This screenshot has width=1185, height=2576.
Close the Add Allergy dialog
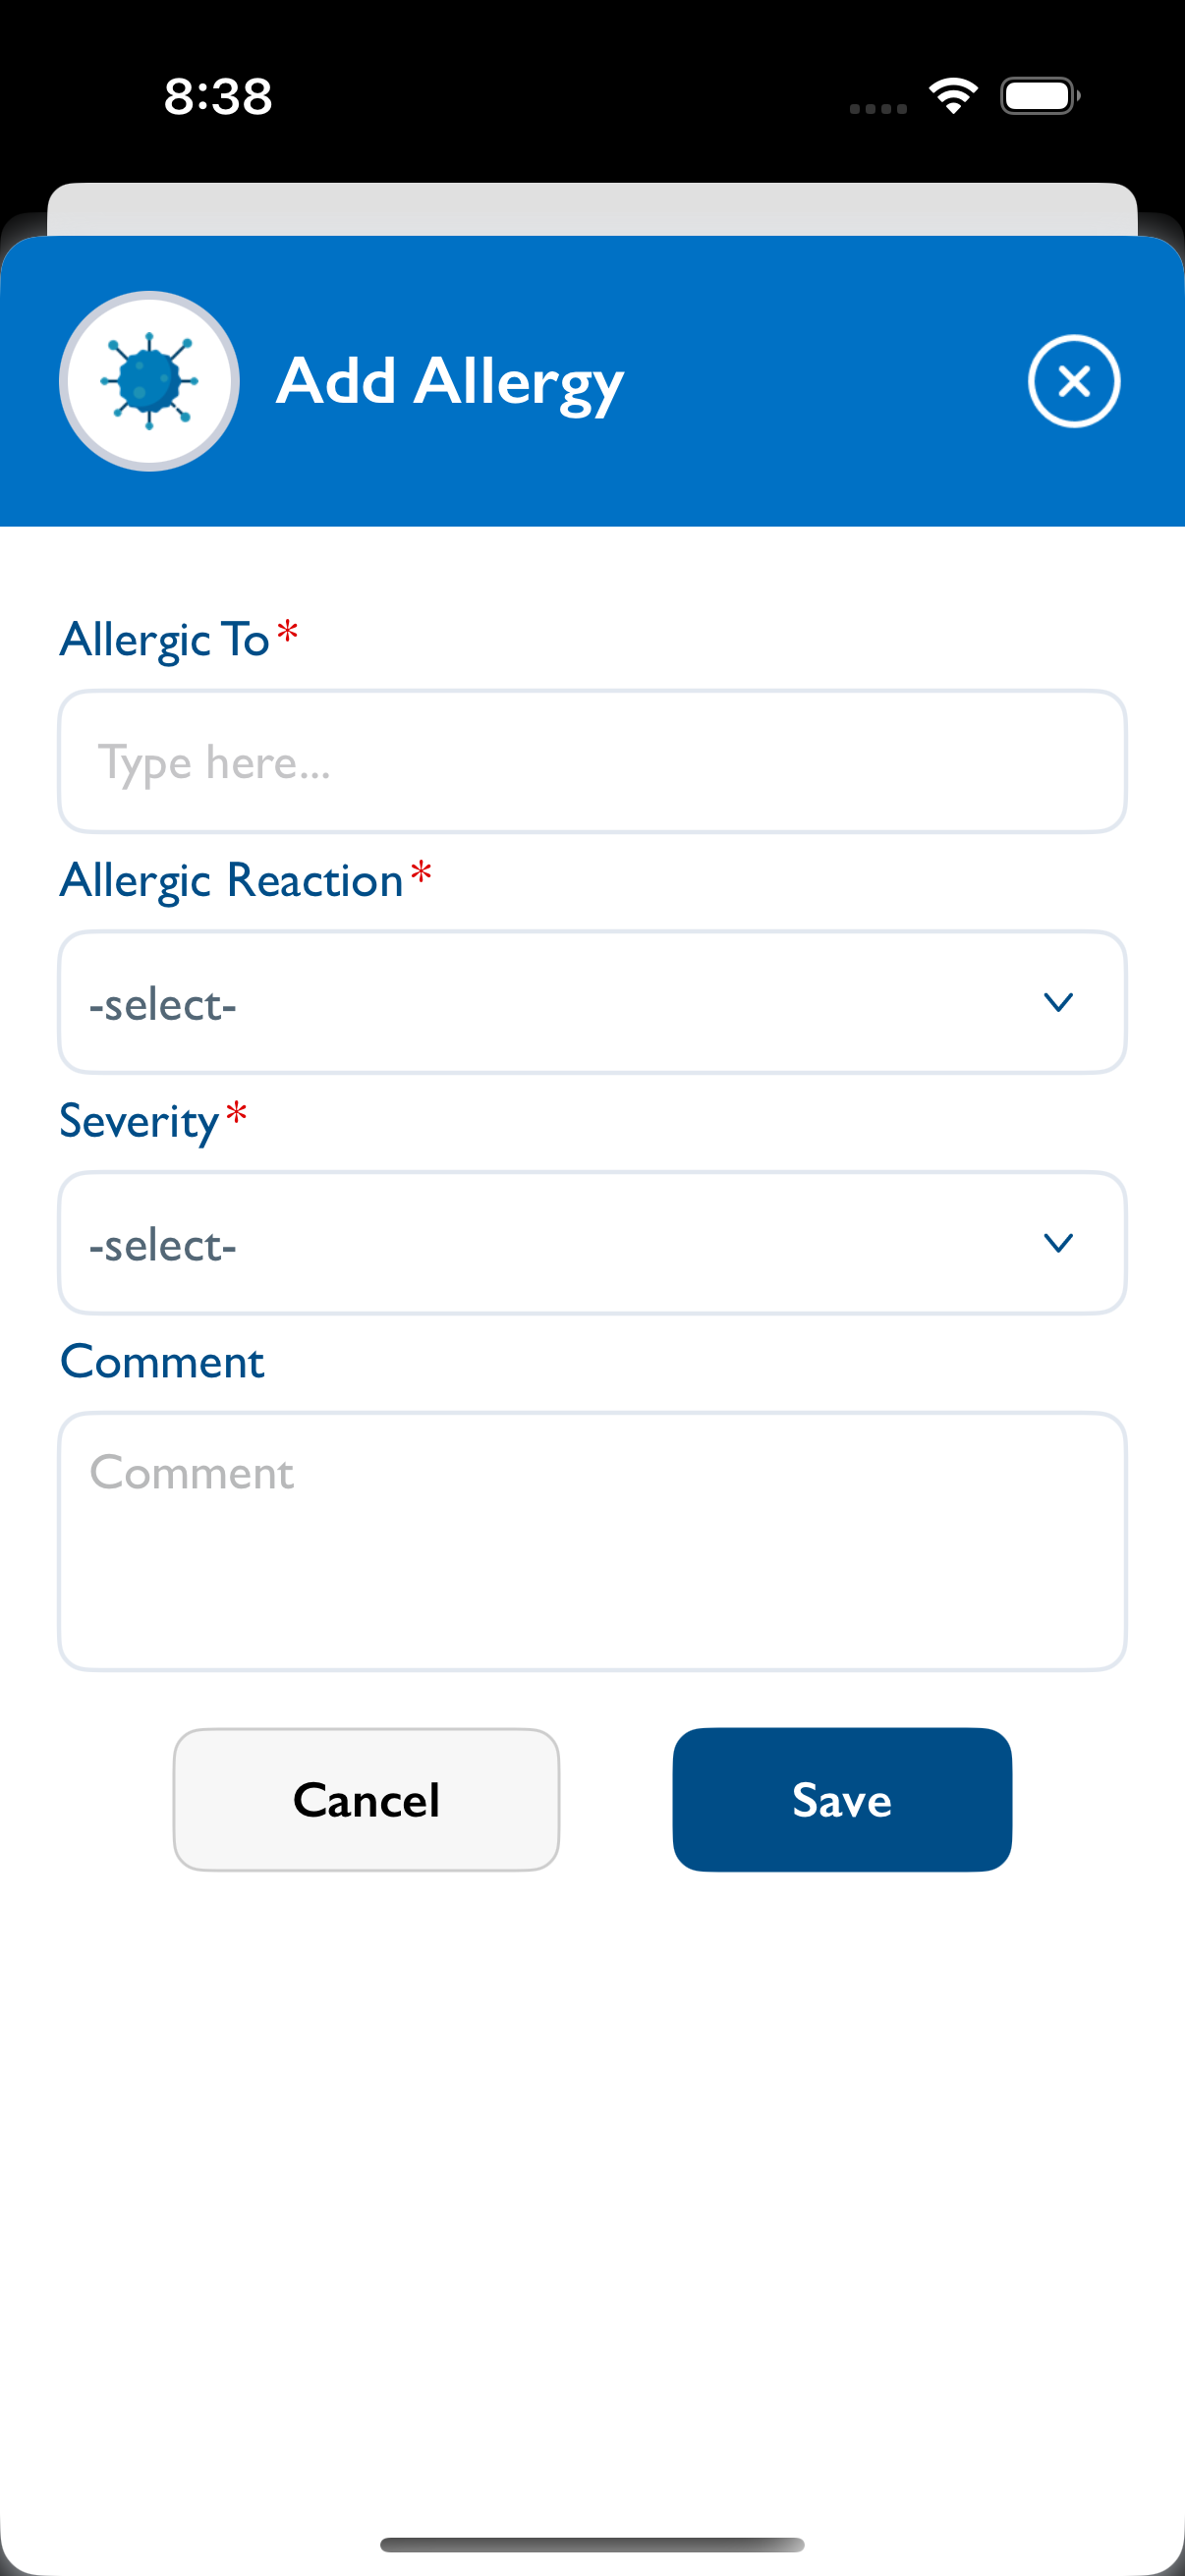click(1073, 381)
